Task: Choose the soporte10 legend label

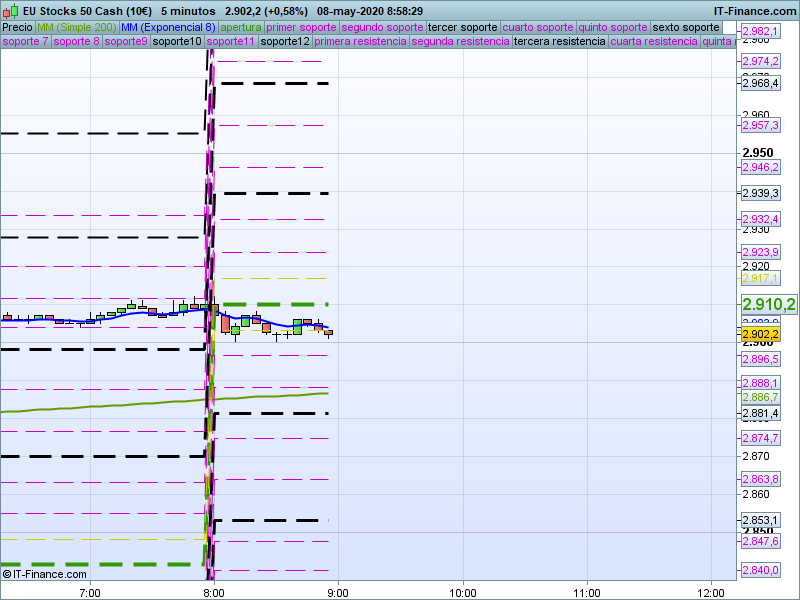Action: pyautogui.click(x=177, y=42)
